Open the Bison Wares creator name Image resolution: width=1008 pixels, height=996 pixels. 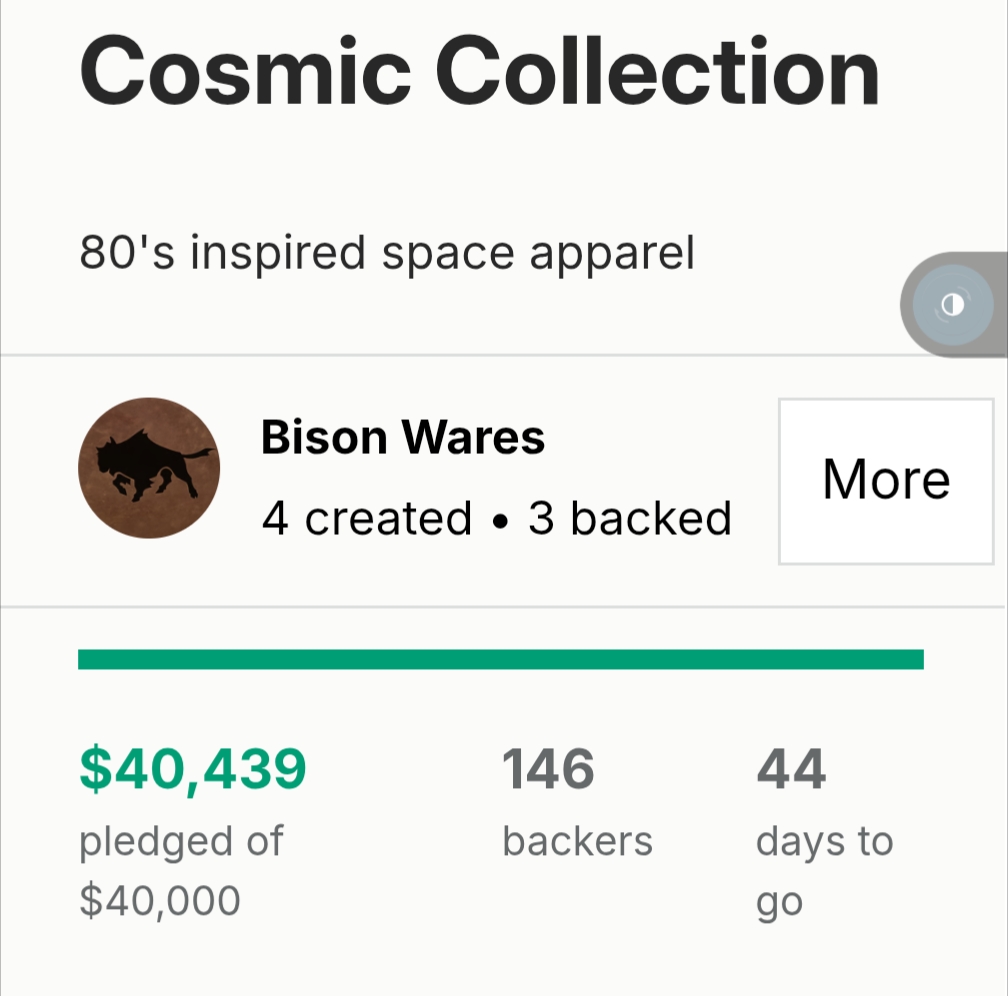pyautogui.click(x=403, y=438)
